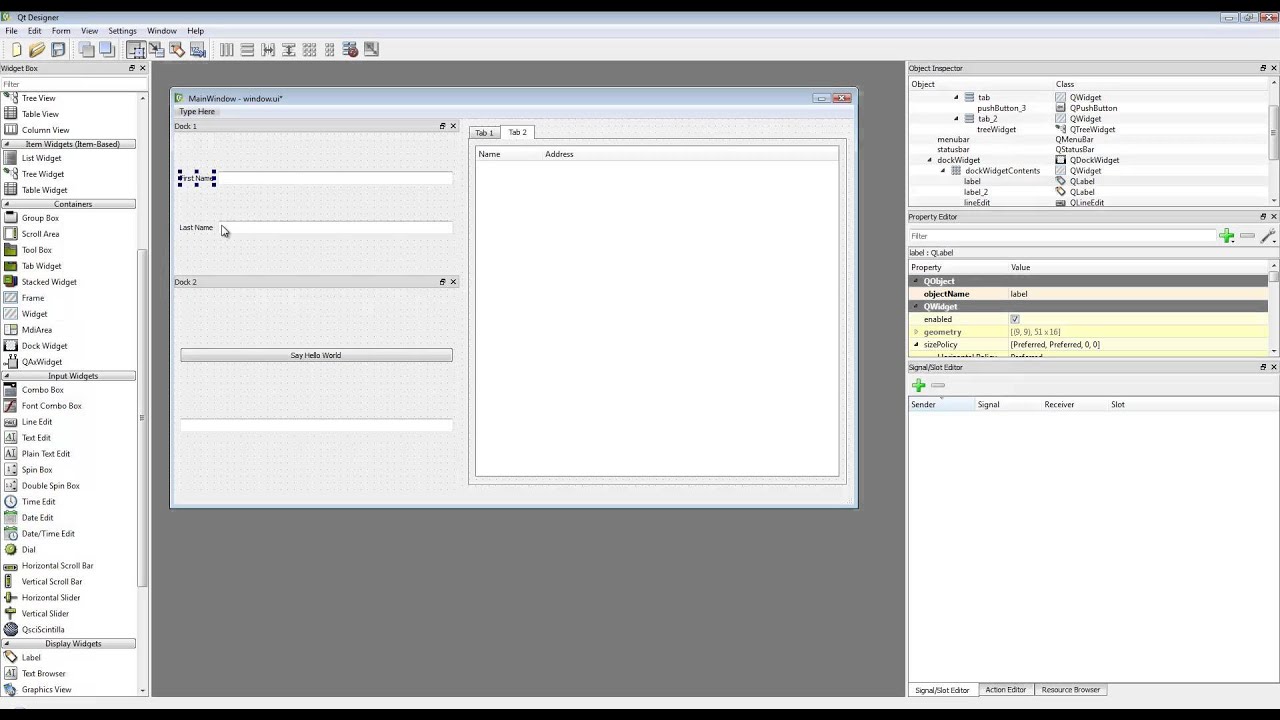The height and width of the screenshot is (720, 1280).
Task: Collapse the Input Widgets category
Action: click(7, 376)
